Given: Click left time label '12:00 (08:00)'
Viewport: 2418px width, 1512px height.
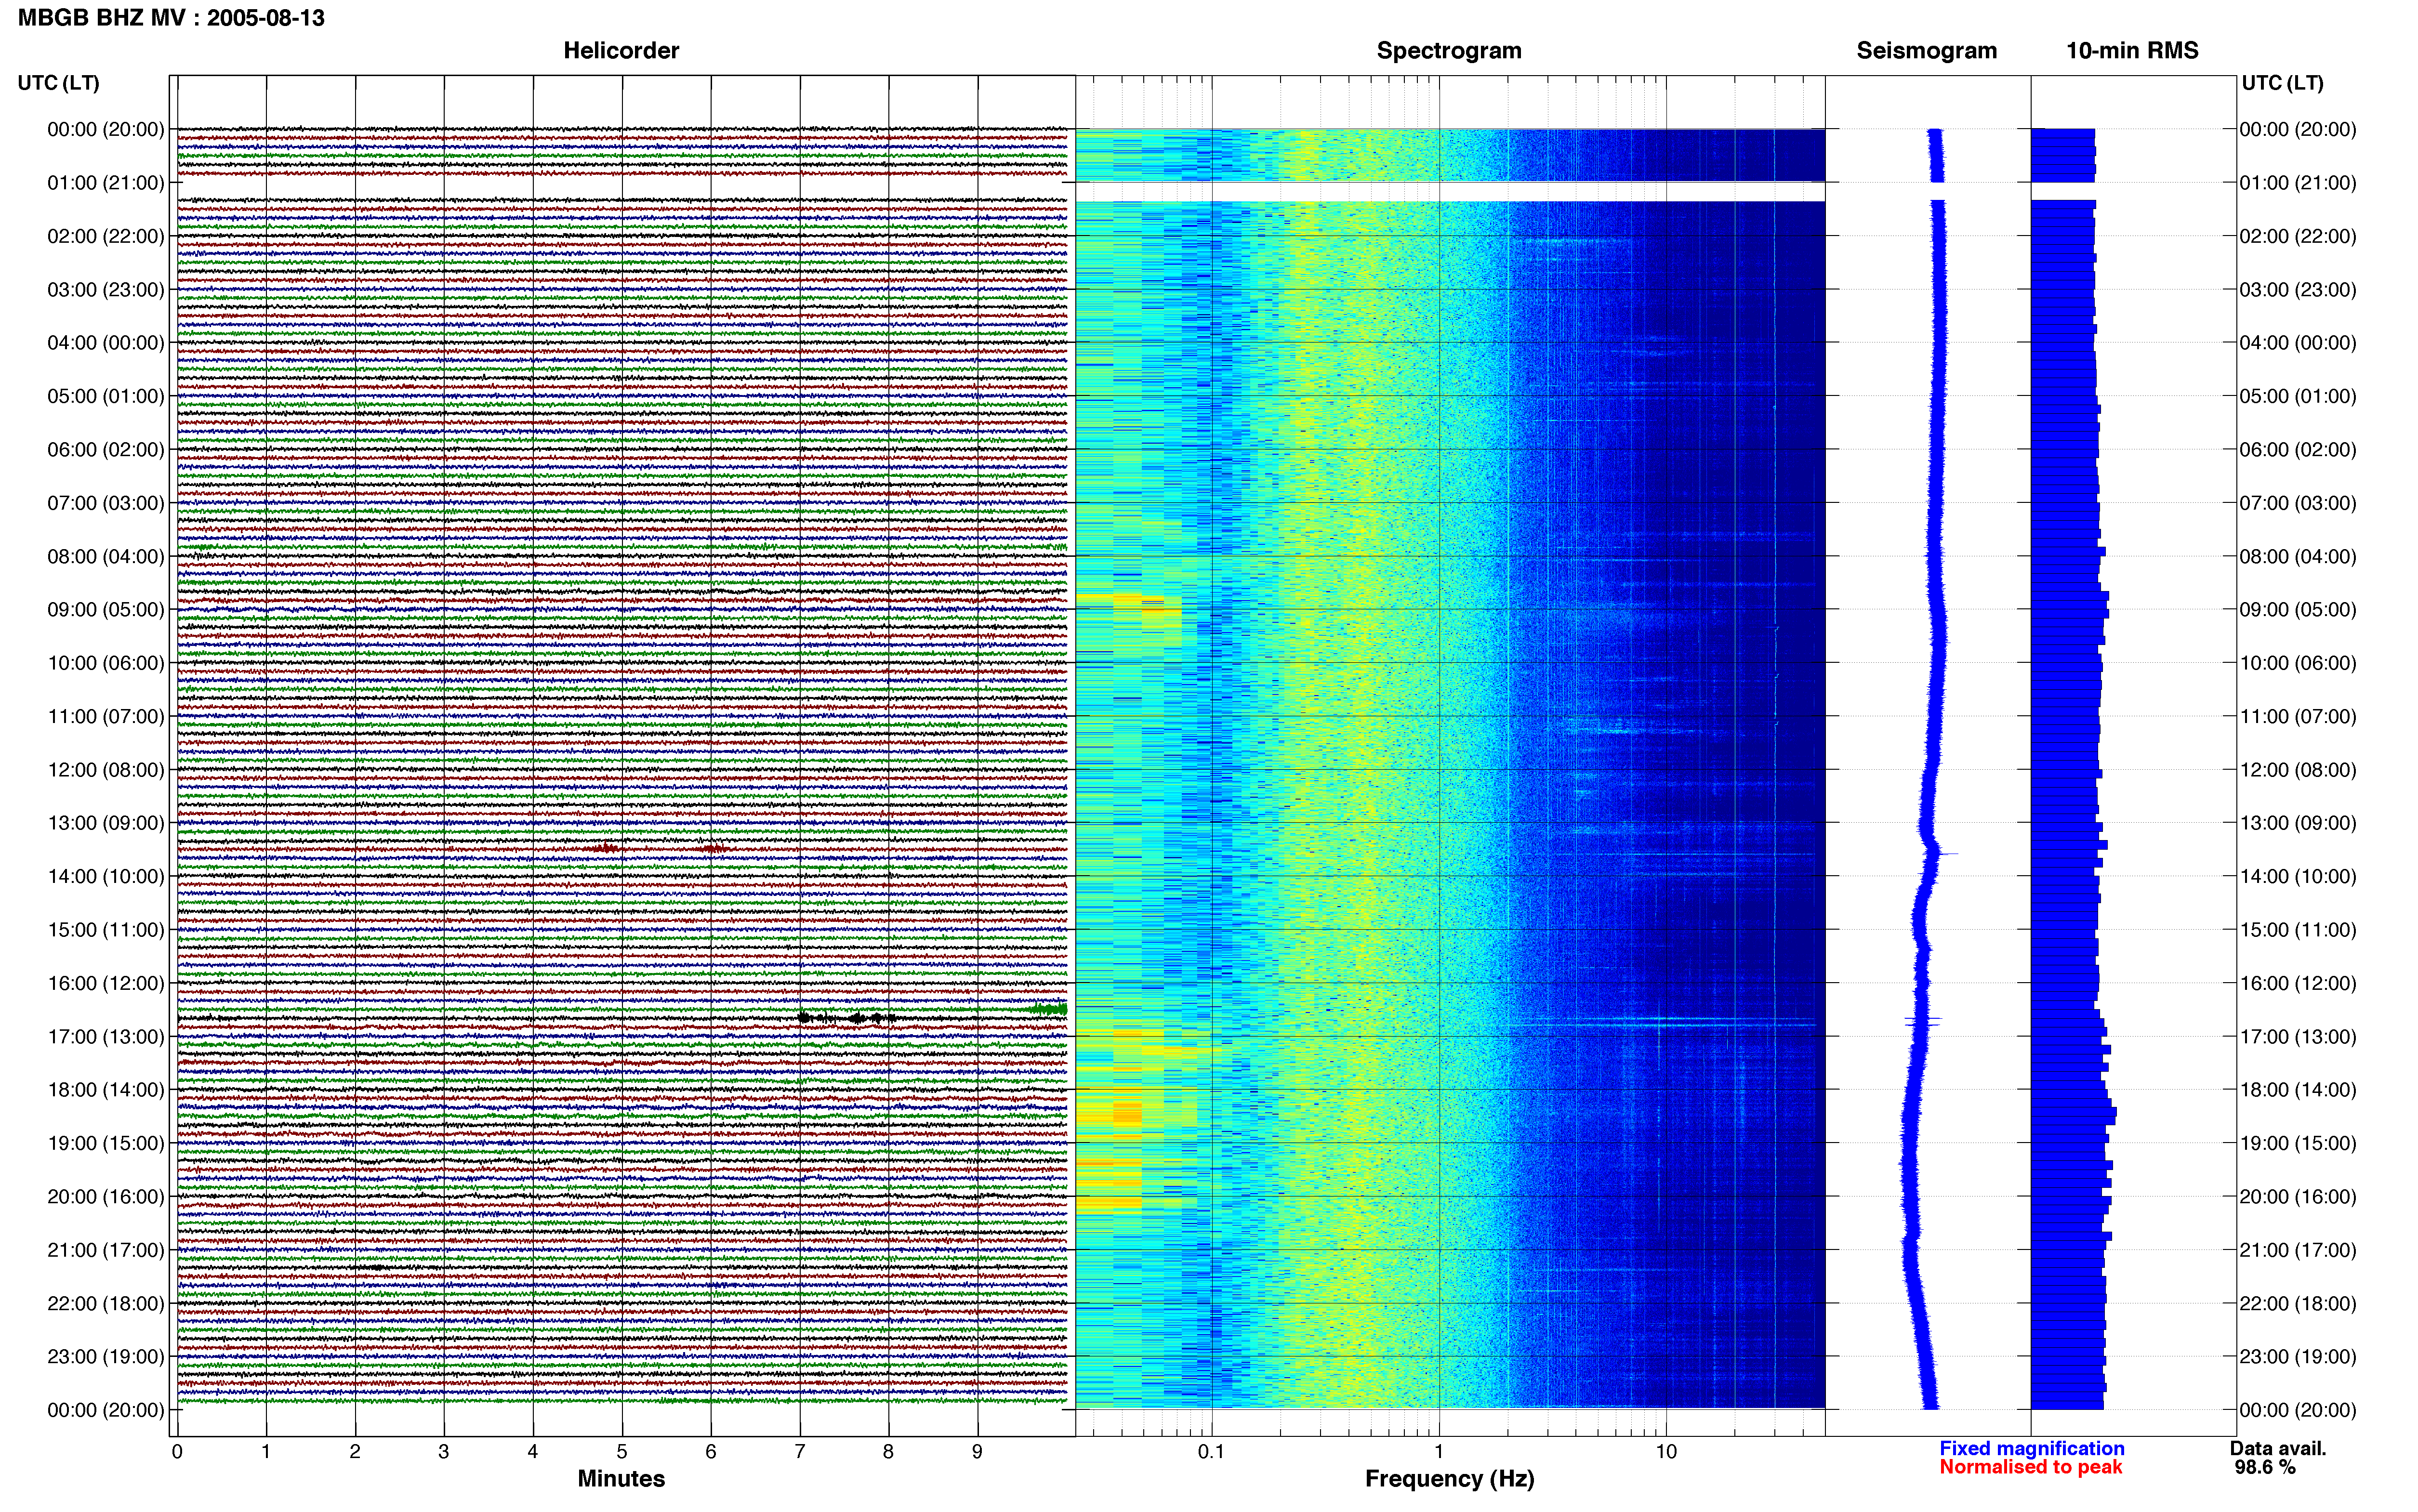Looking at the screenshot, I should [106, 770].
